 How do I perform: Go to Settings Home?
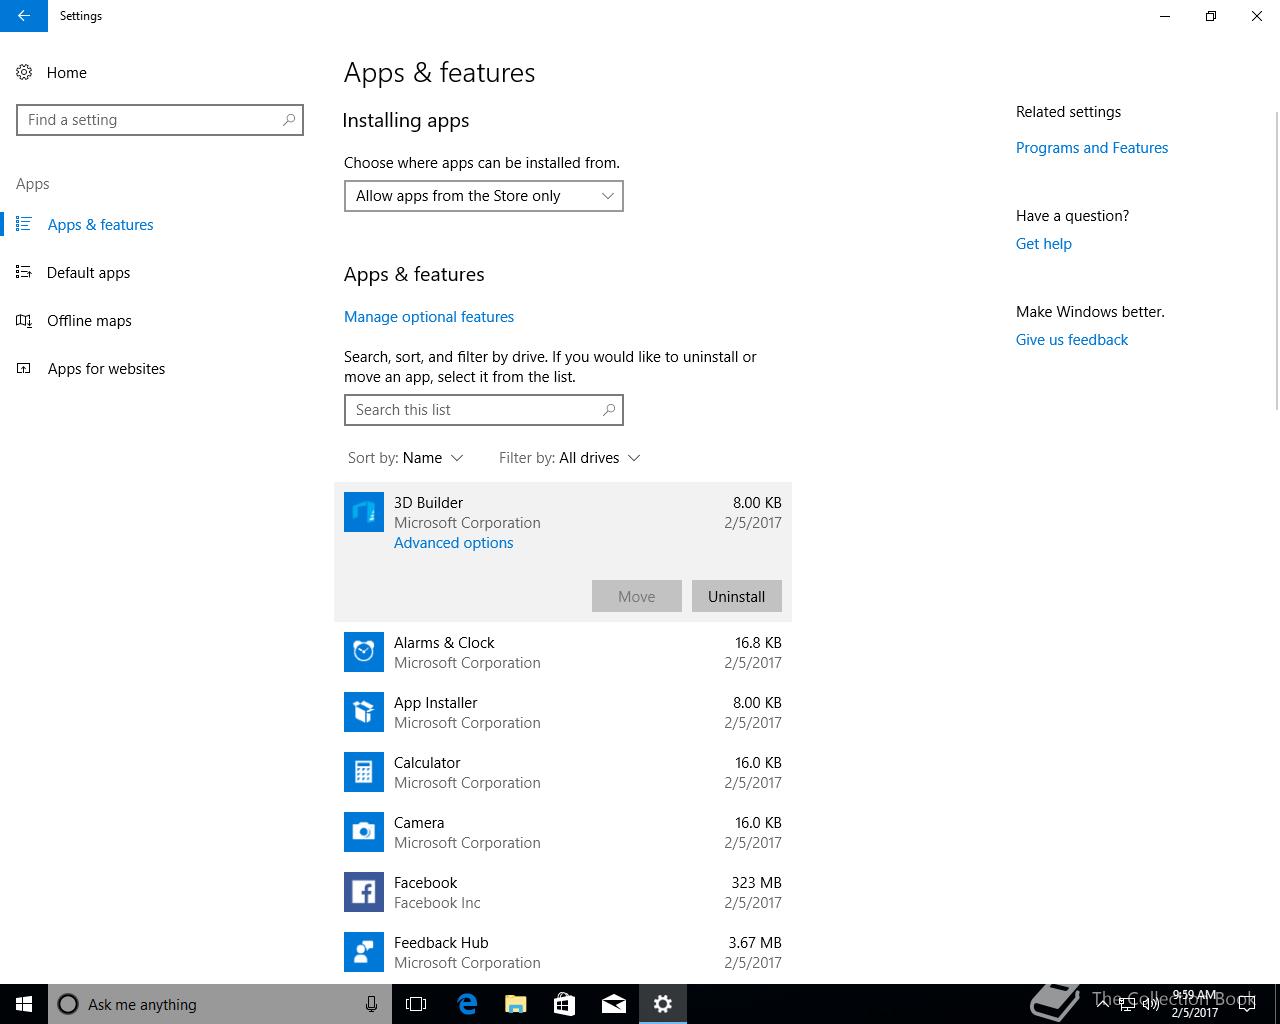tap(66, 72)
